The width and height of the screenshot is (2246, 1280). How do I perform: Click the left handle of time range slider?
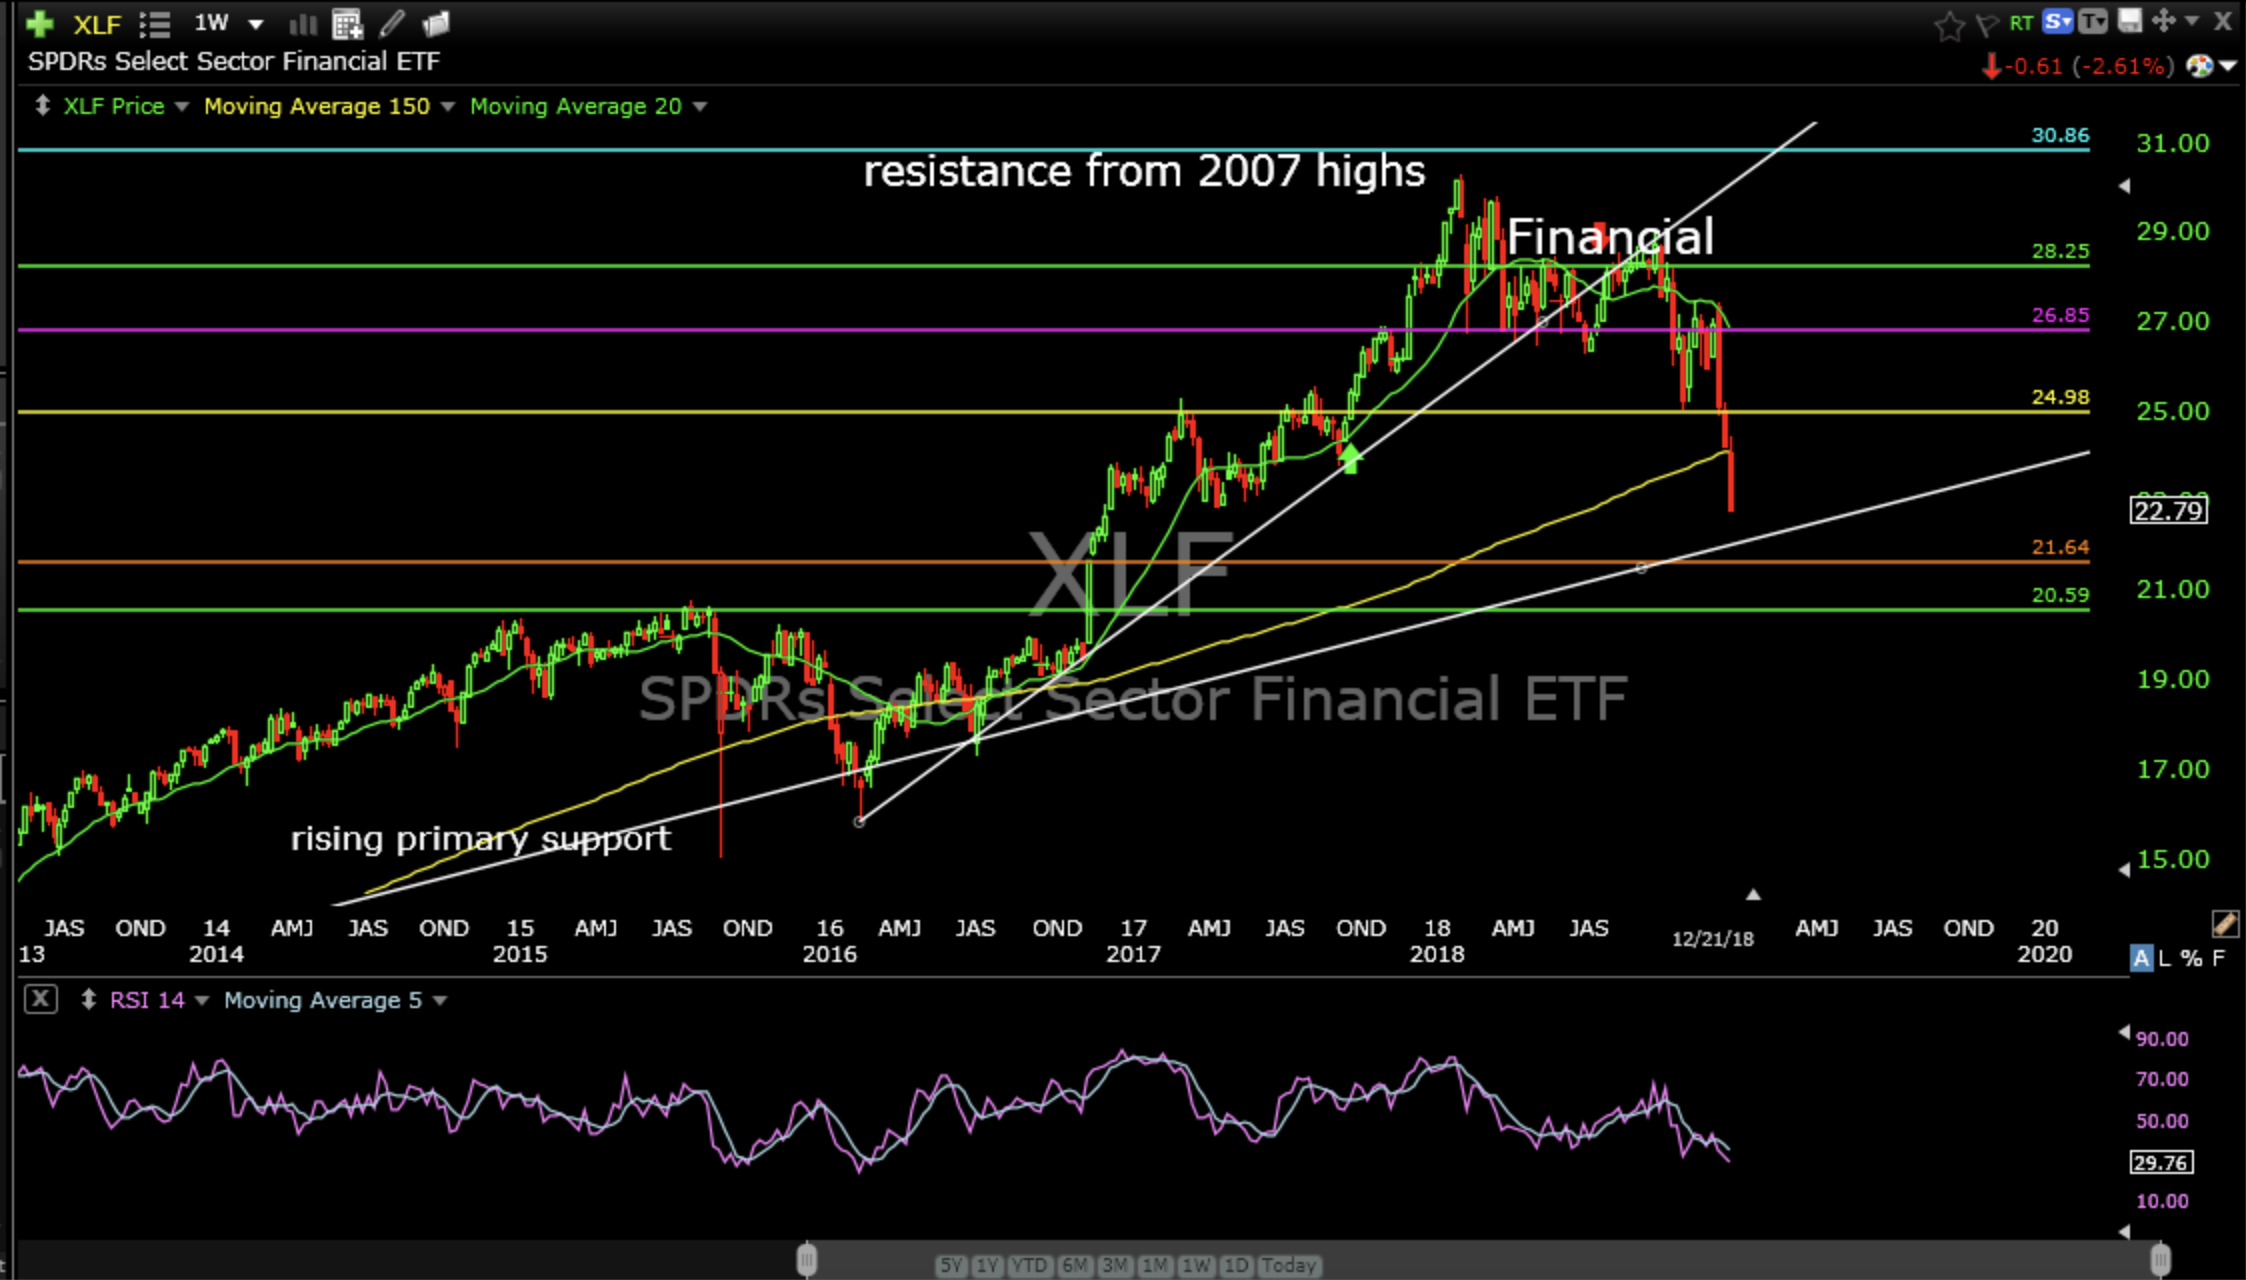click(807, 1259)
